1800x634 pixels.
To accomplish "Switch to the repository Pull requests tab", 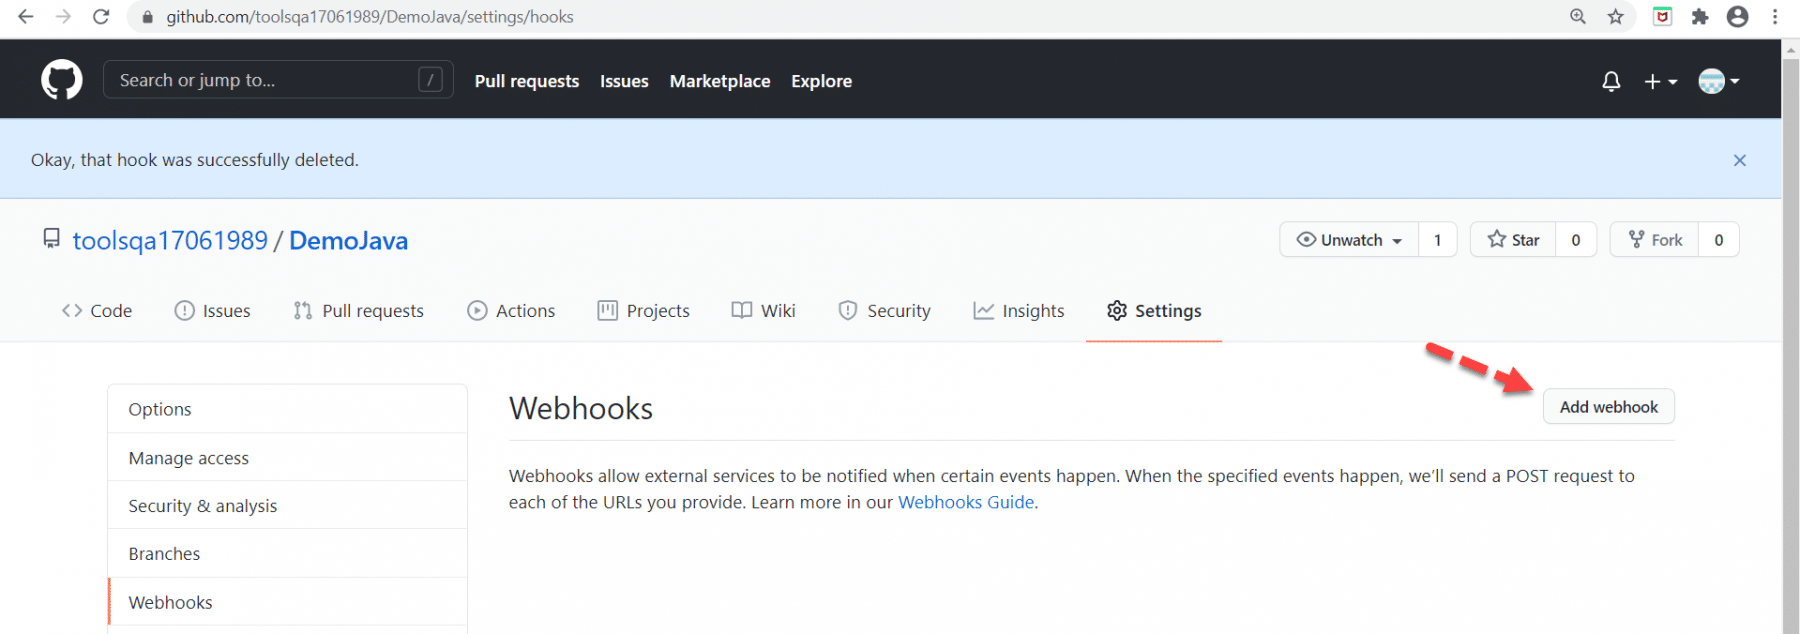I will coord(358,311).
